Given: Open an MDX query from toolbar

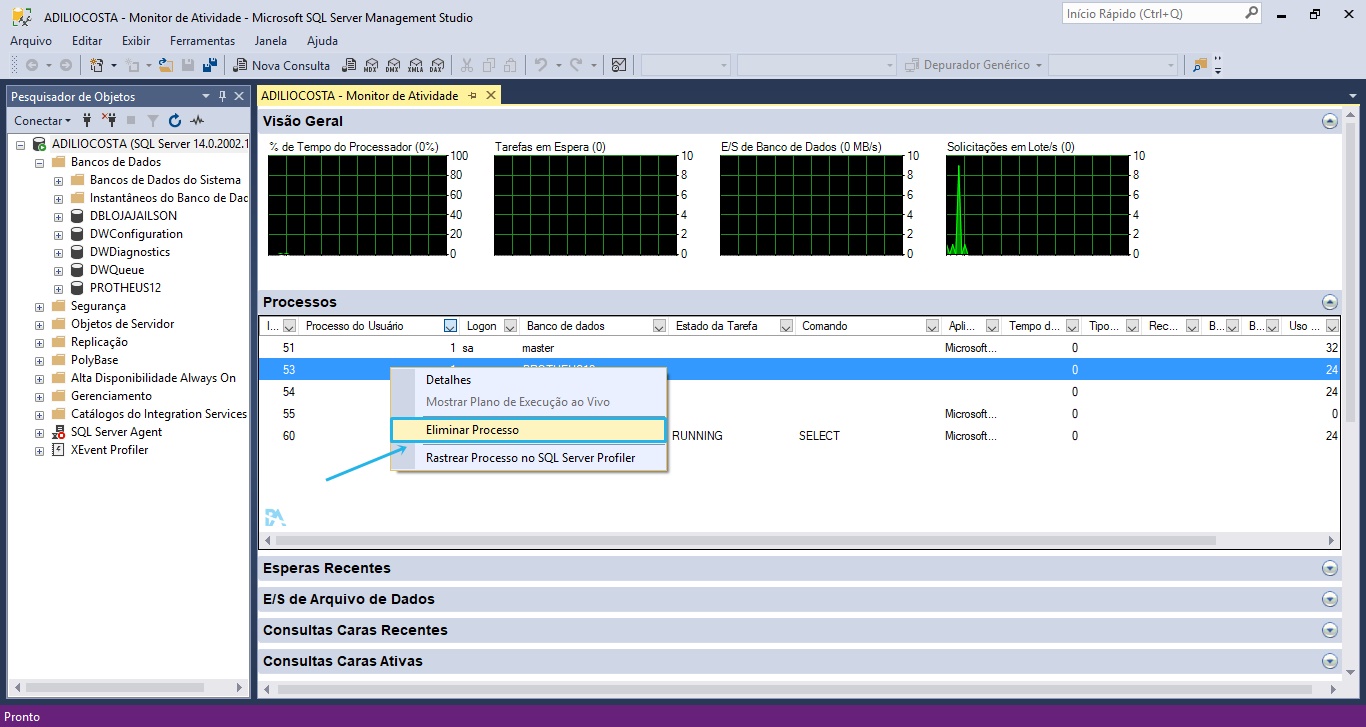Looking at the screenshot, I should click(370, 65).
